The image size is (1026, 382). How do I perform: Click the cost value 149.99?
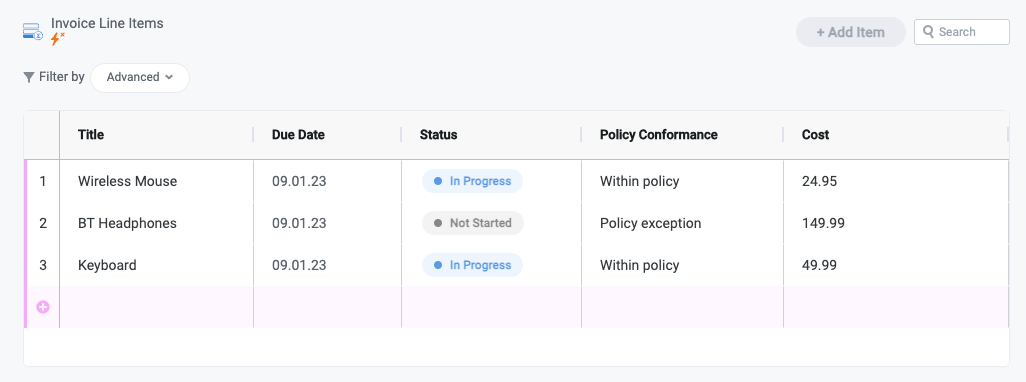[x=823, y=223]
